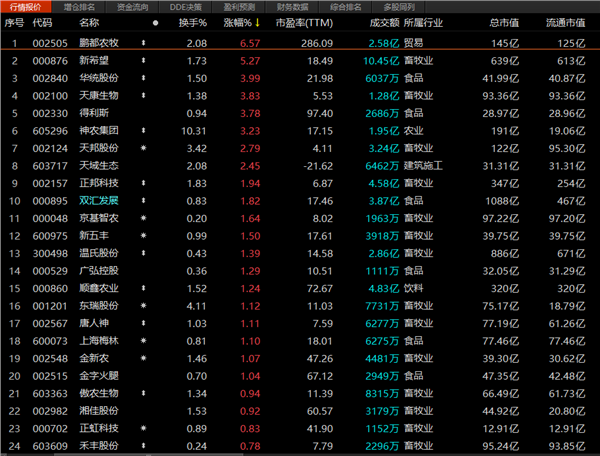Image resolution: width=600 pixels, height=456 pixels.
Task: Click the asterisk icon beside 正虹科技
Action: (x=143, y=427)
